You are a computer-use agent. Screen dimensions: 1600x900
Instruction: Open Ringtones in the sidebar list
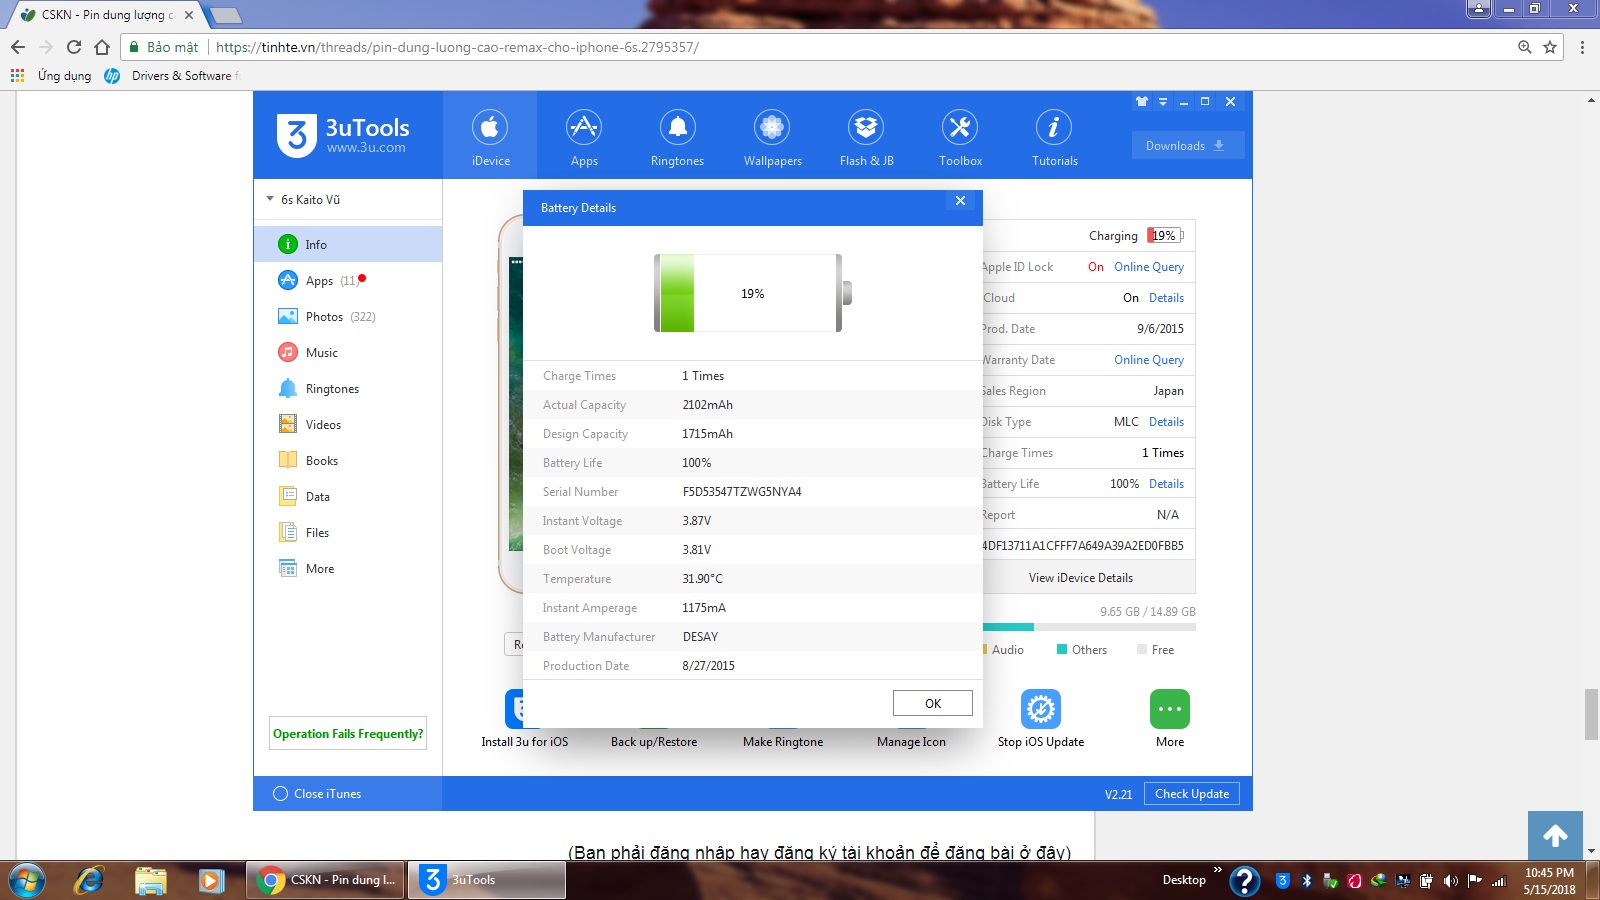348,388
